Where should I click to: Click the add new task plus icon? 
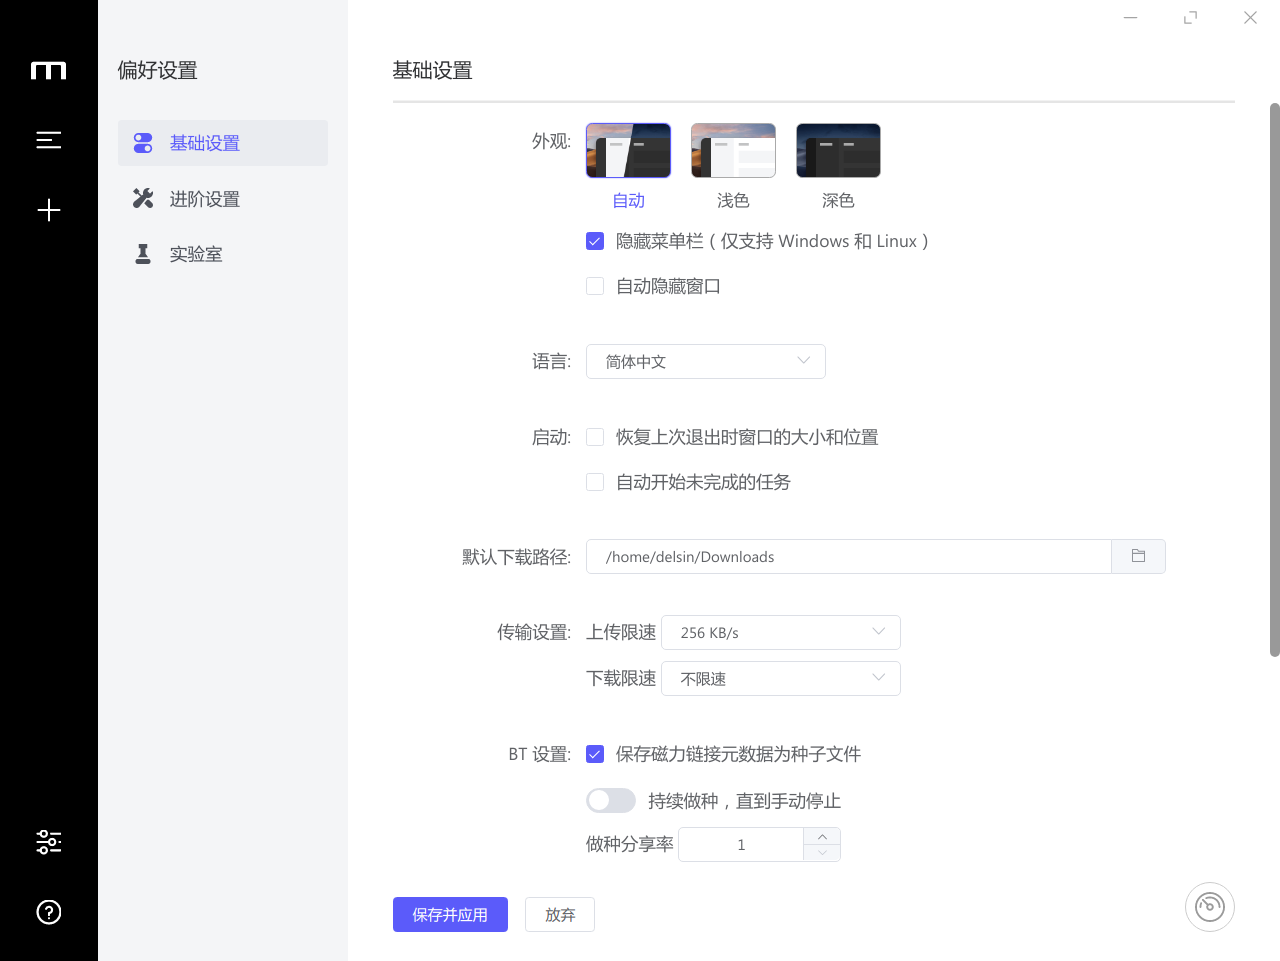(x=48, y=210)
